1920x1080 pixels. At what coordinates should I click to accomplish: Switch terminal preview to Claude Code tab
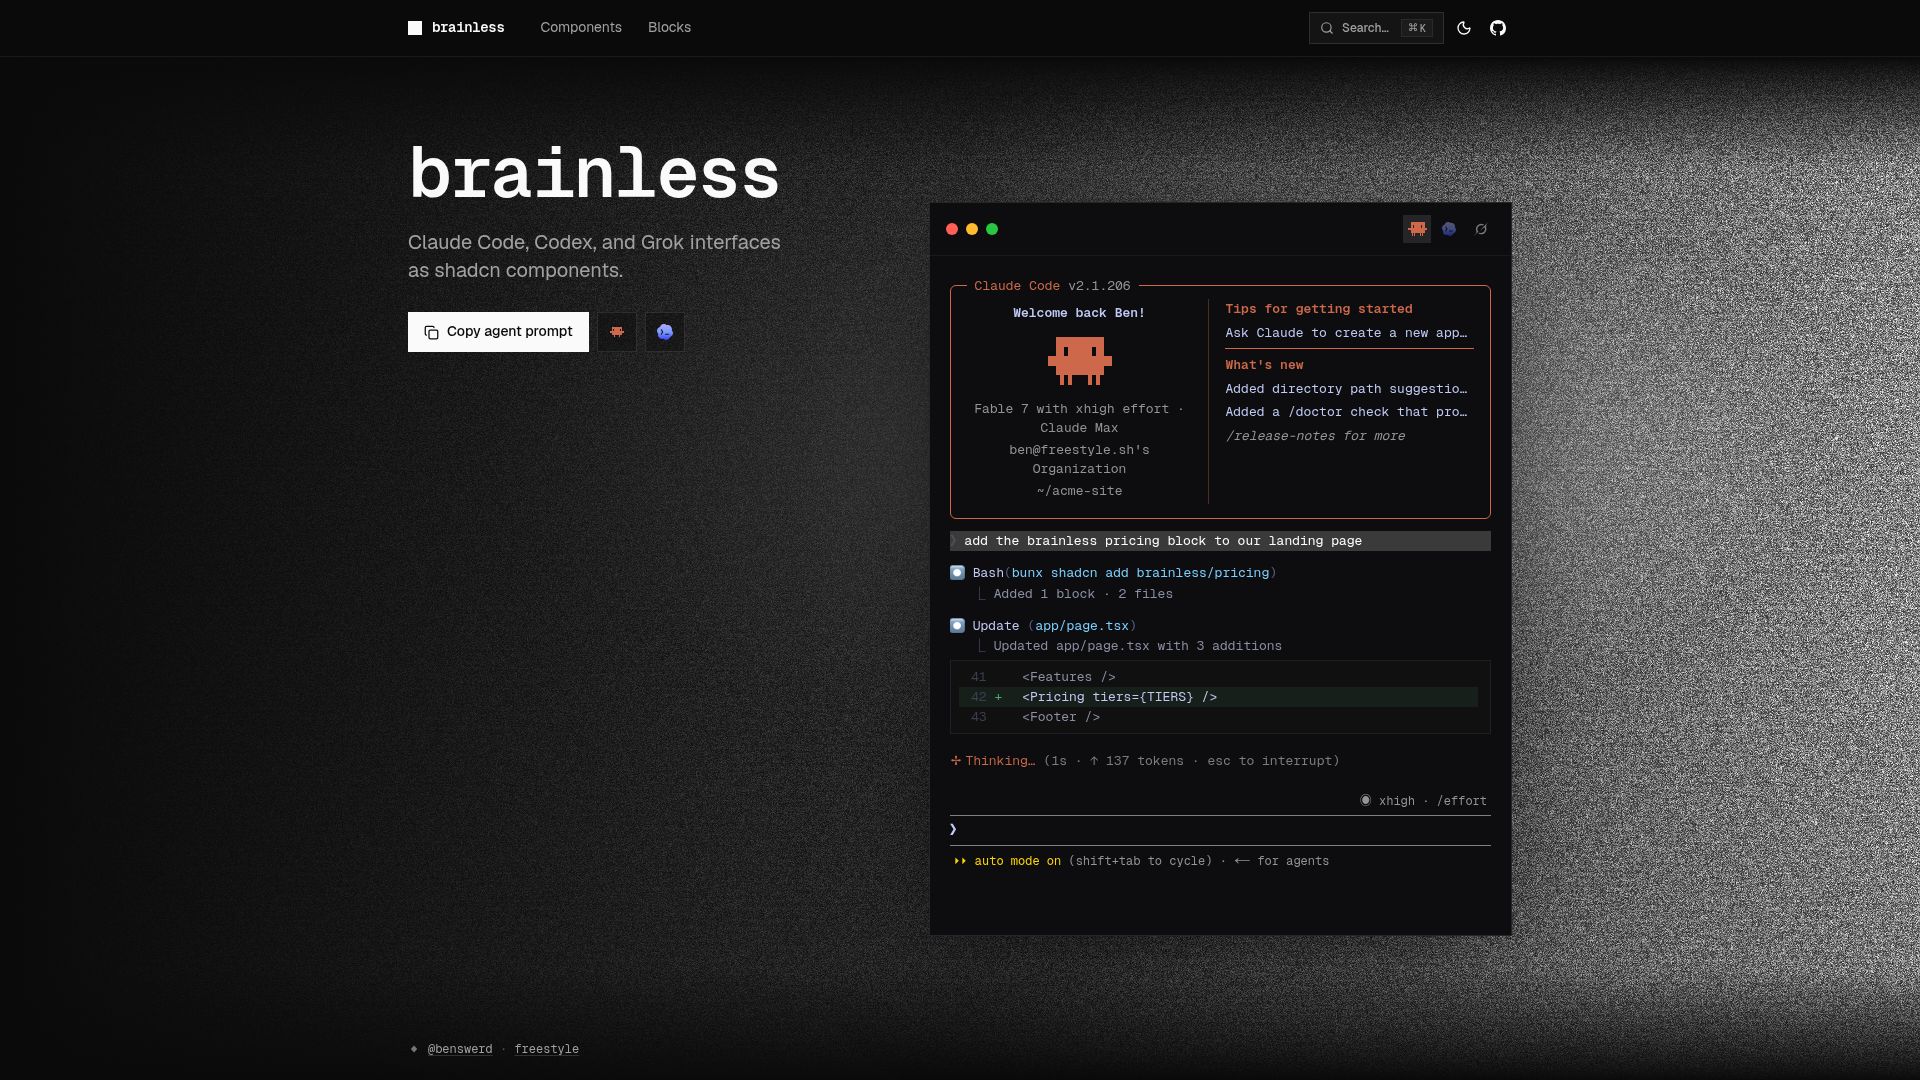tap(1417, 229)
